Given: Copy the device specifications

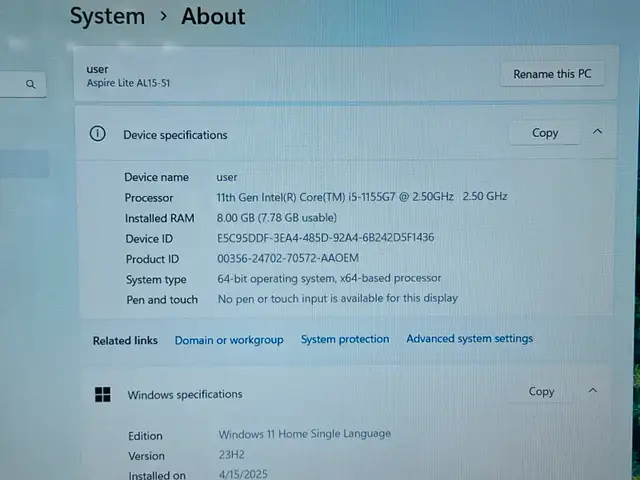Looking at the screenshot, I should point(545,133).
